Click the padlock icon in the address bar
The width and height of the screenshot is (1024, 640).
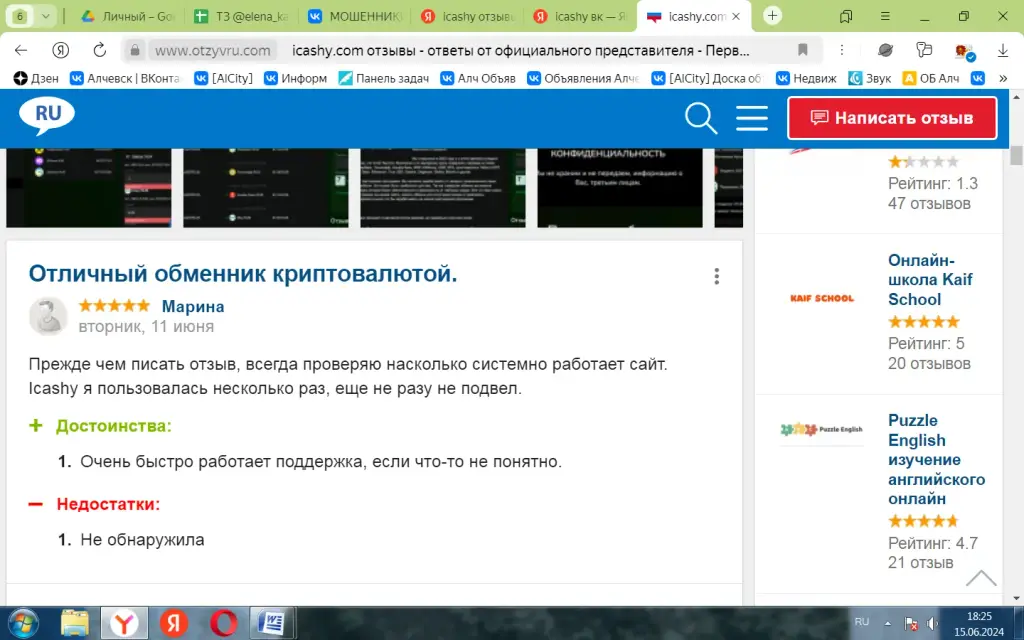135,50
